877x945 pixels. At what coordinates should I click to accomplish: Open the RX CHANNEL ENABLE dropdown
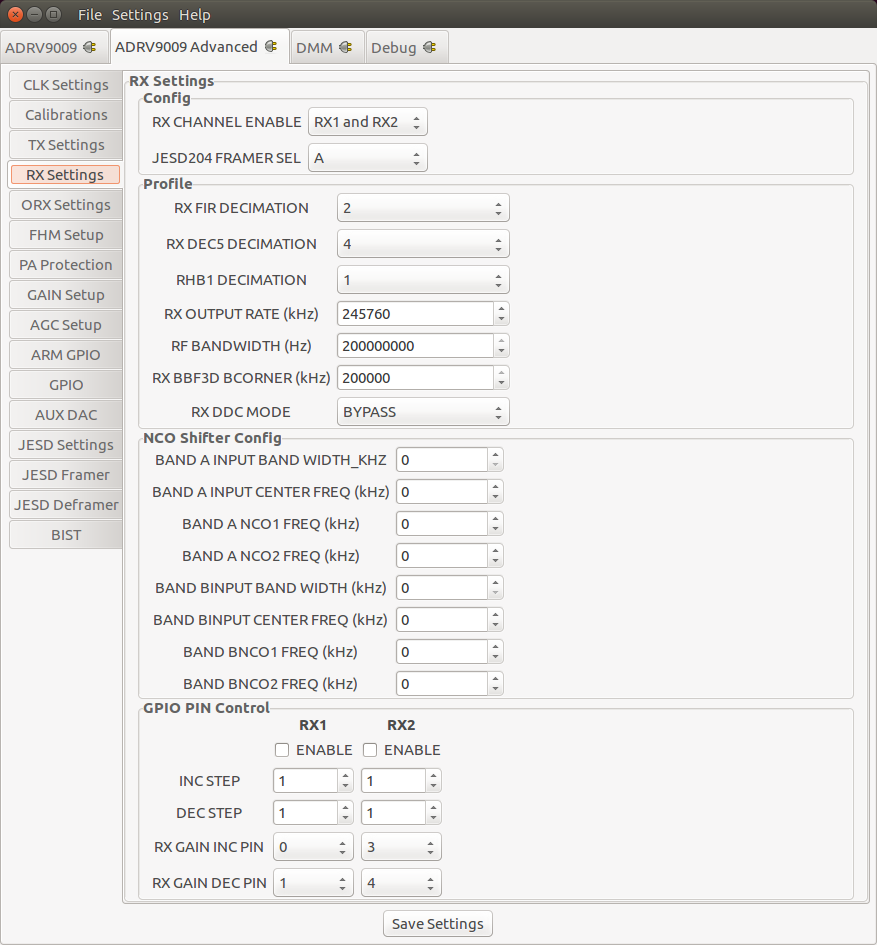pyautogui.click(x=367, y=121)
